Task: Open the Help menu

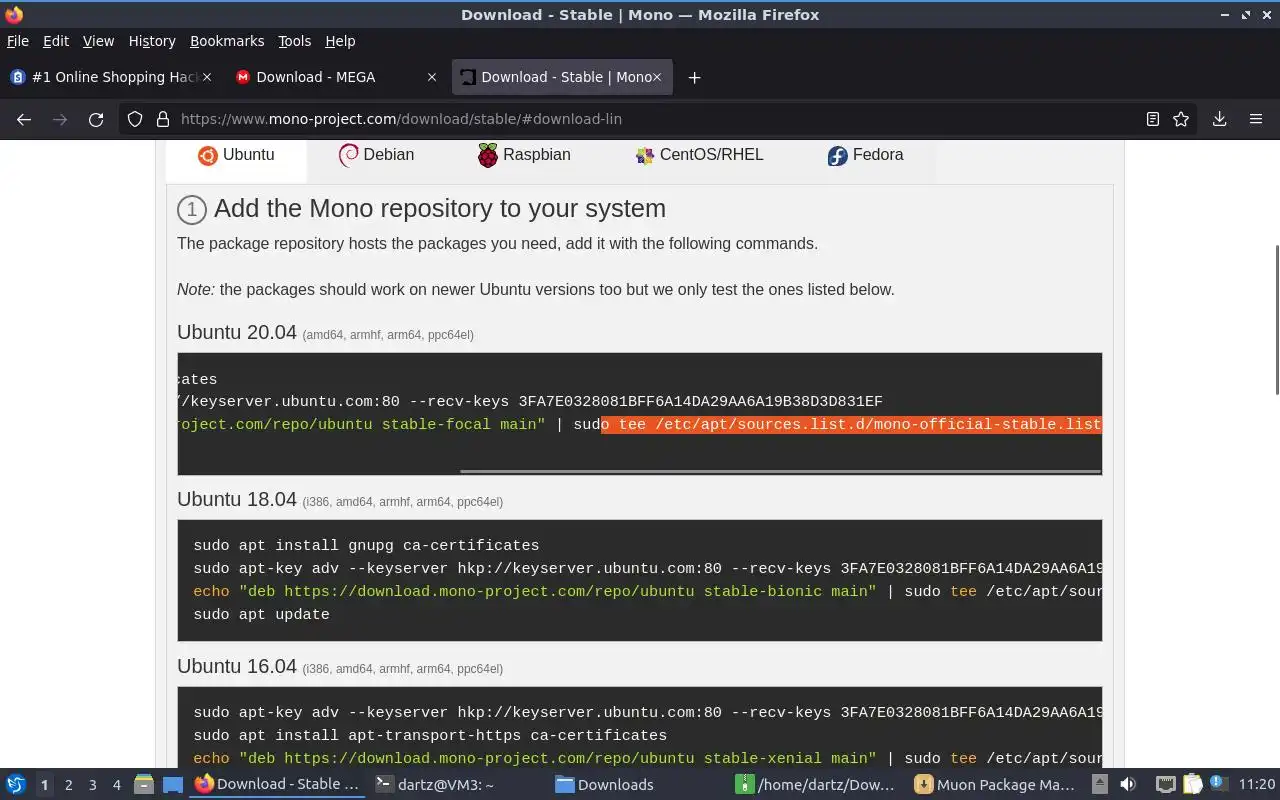Action: click(340, 41)
